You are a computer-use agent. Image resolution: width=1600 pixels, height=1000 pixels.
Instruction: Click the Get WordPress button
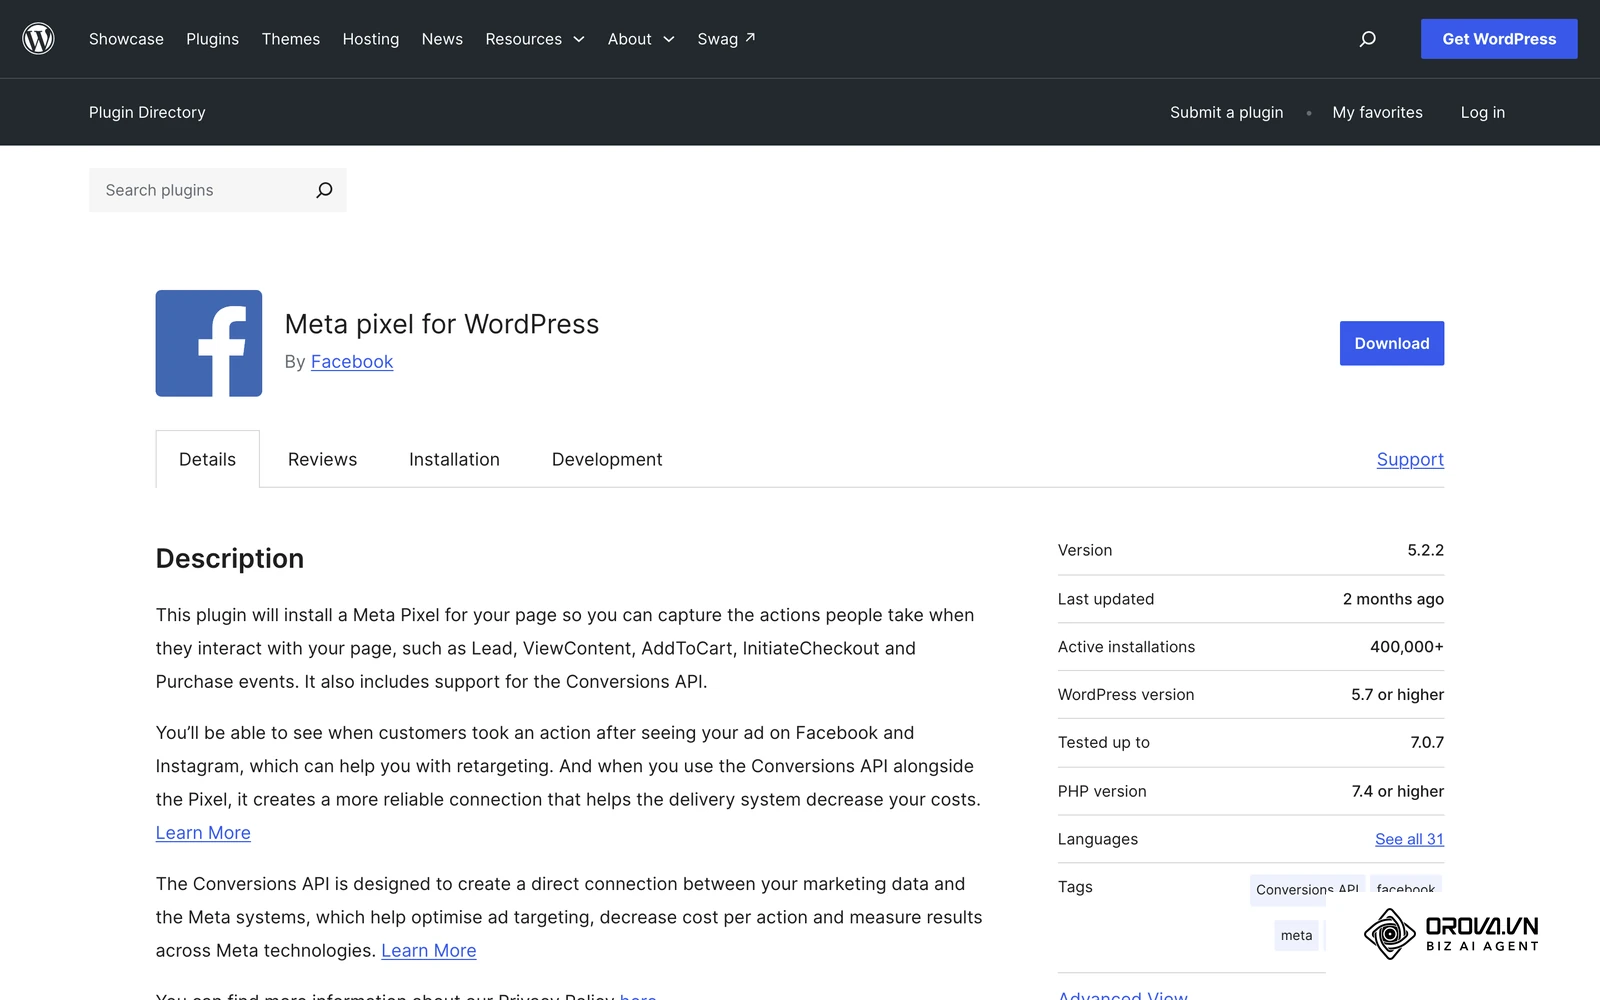coord(1499,39)
